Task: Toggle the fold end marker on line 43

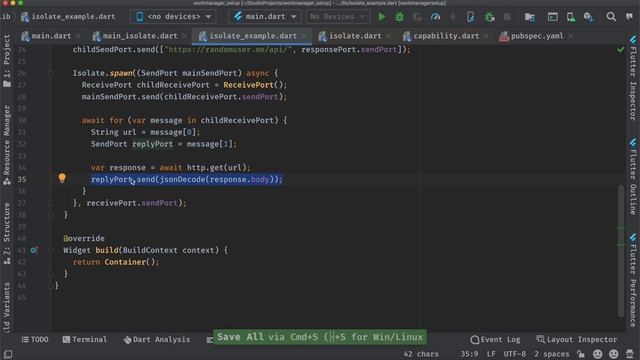Action: click(51, 274)
